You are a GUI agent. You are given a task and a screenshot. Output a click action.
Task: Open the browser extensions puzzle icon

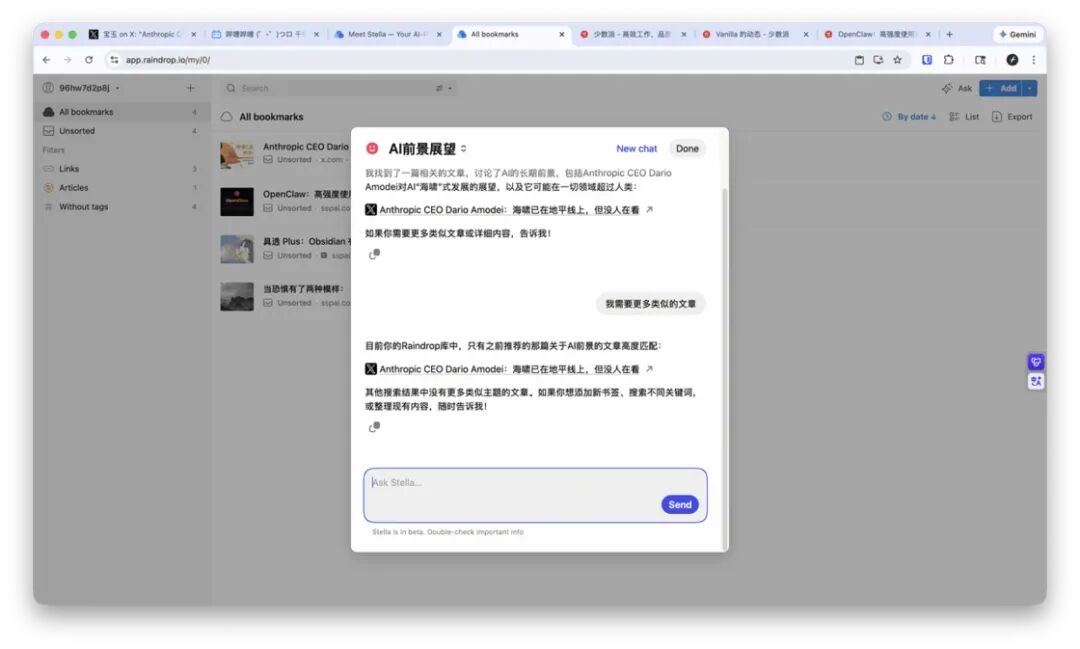point(948,60)
